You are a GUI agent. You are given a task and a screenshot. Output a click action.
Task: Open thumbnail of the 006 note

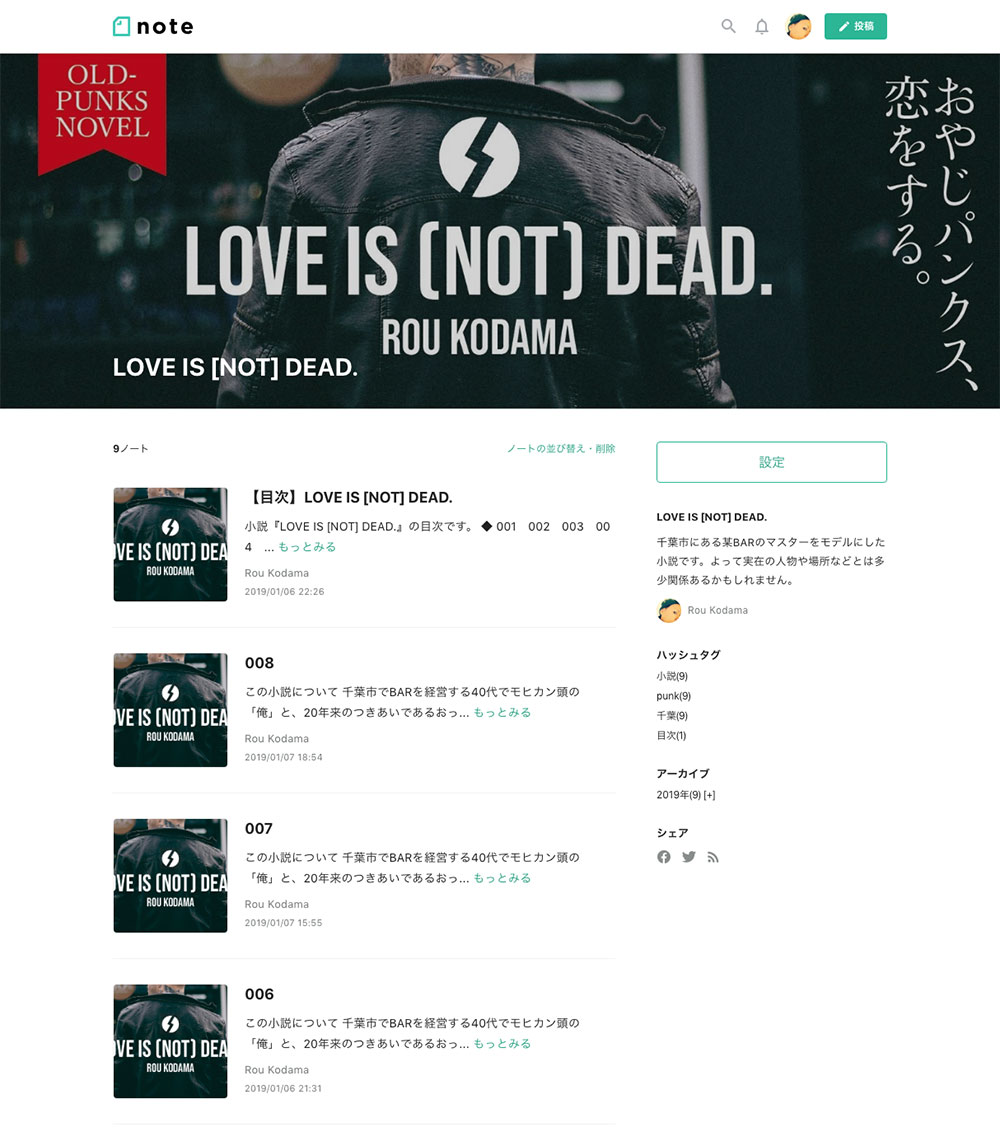coord(170,1042)
